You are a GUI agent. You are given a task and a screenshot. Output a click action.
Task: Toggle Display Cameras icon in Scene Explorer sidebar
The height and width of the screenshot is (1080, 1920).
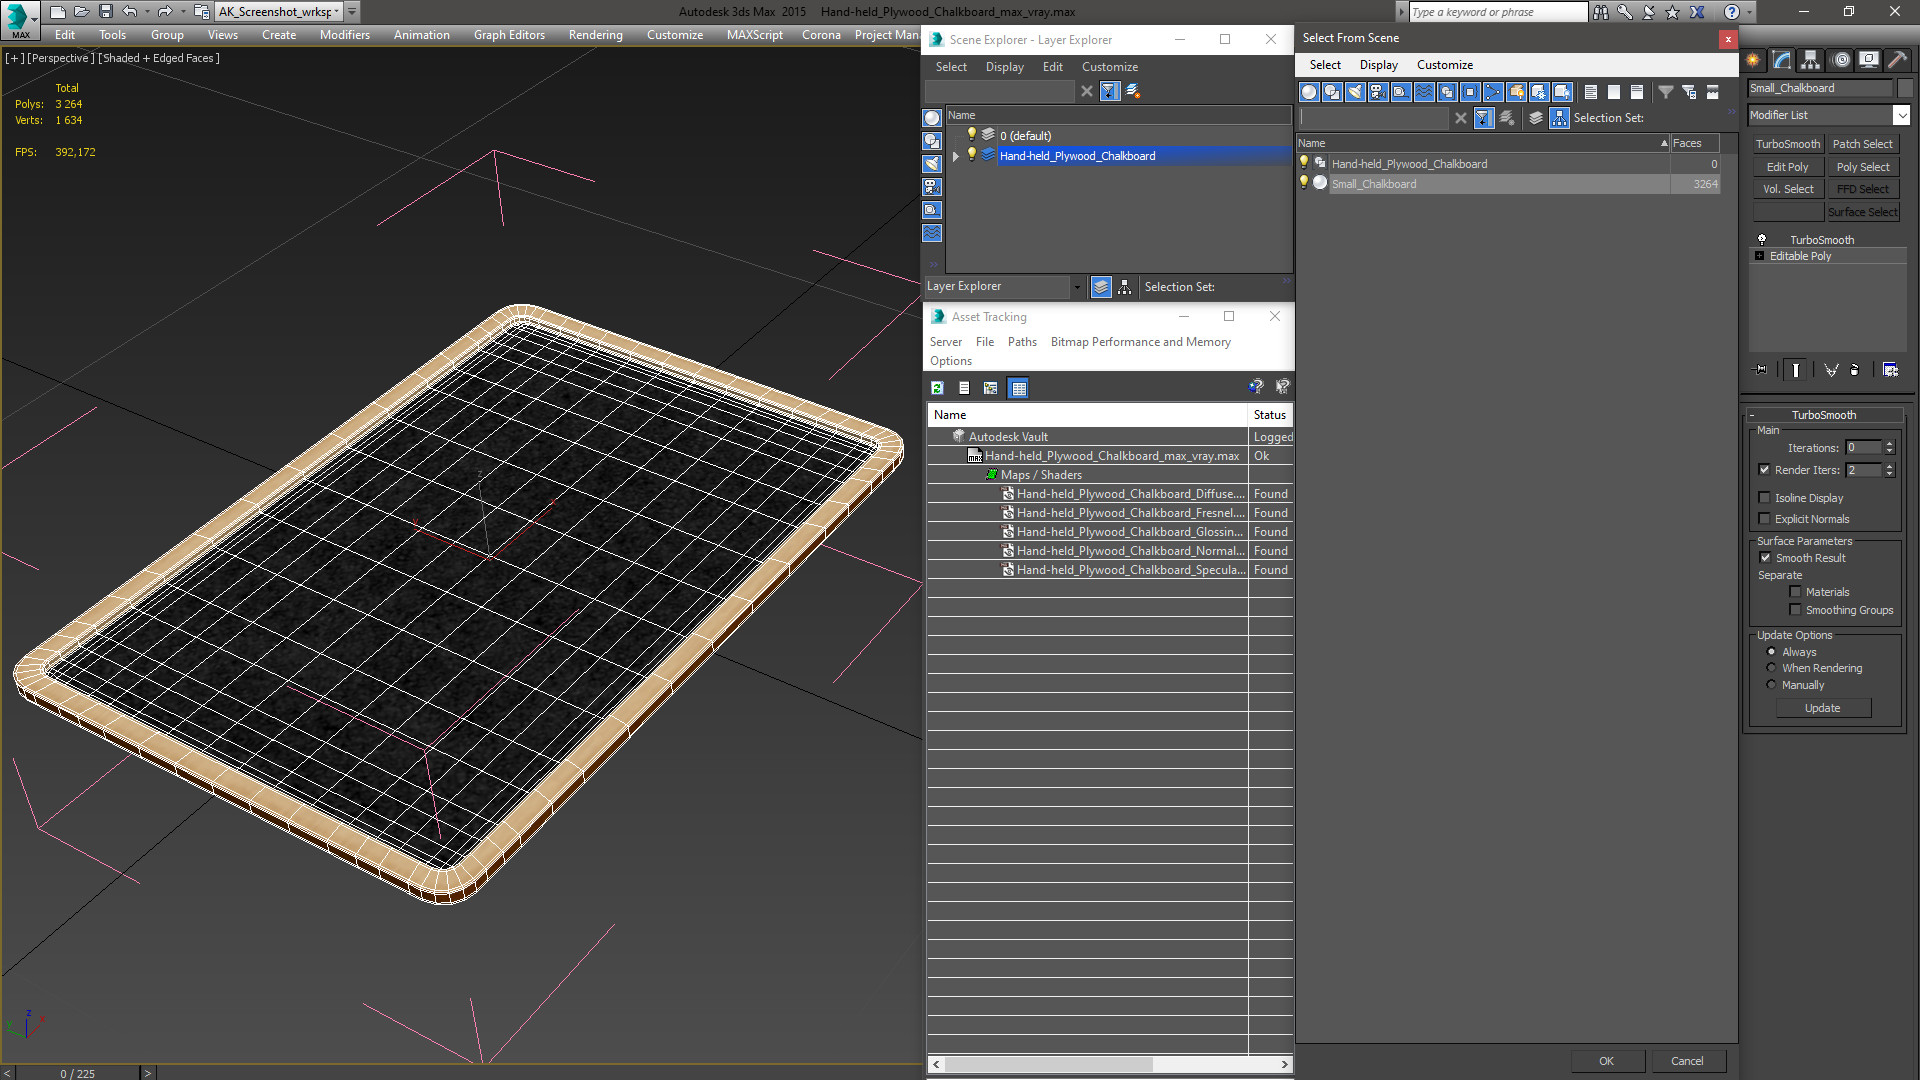point(932,187)
